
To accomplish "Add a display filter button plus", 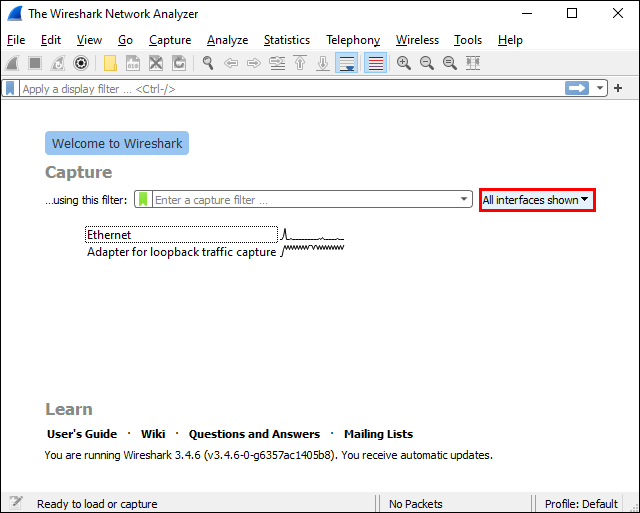I will click(x=618, y=88).
